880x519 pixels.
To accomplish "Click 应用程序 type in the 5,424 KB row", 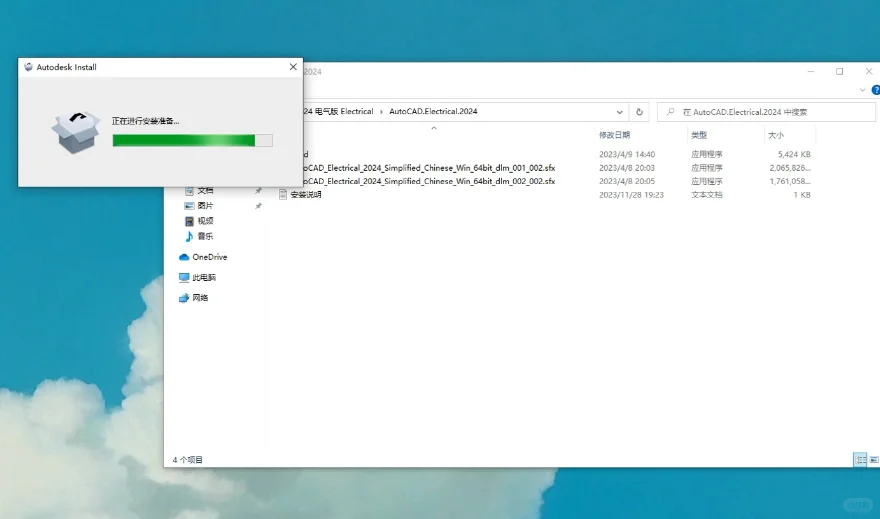I will pyautogui.click(x=707, y=154).
